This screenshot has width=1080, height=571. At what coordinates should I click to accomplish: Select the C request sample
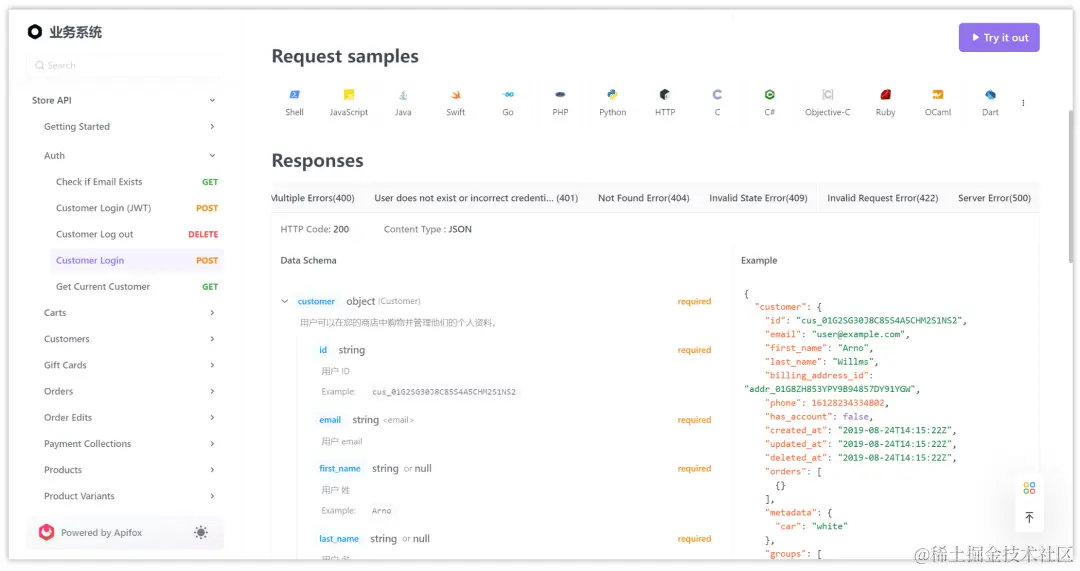(717, 102)
